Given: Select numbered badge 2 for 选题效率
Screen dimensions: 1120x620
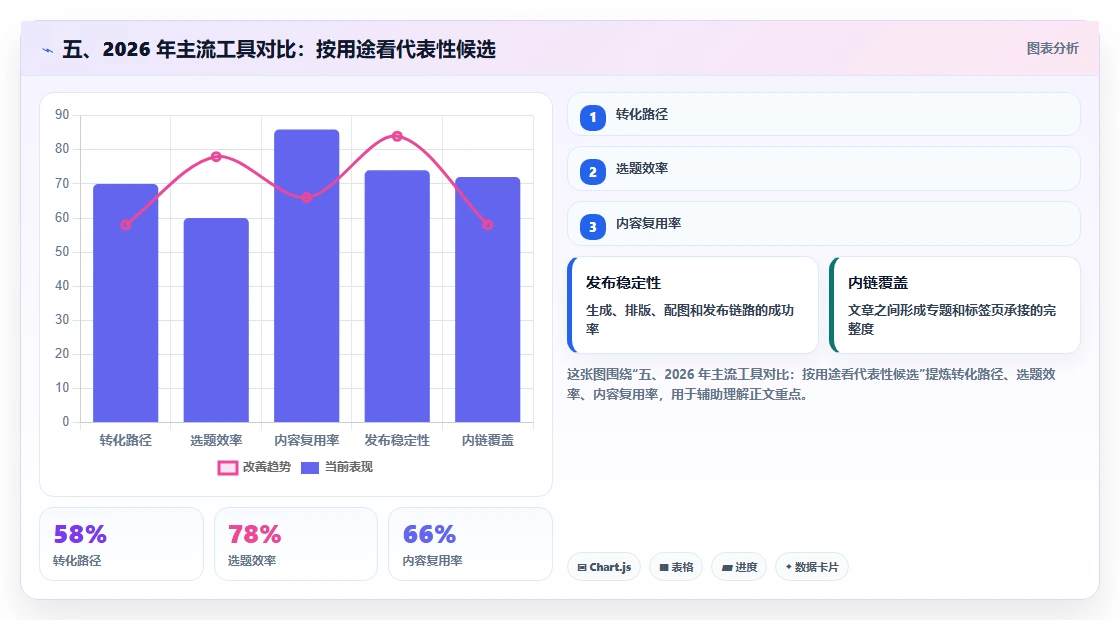Looking at the screenshot, I should coord(592,172).
